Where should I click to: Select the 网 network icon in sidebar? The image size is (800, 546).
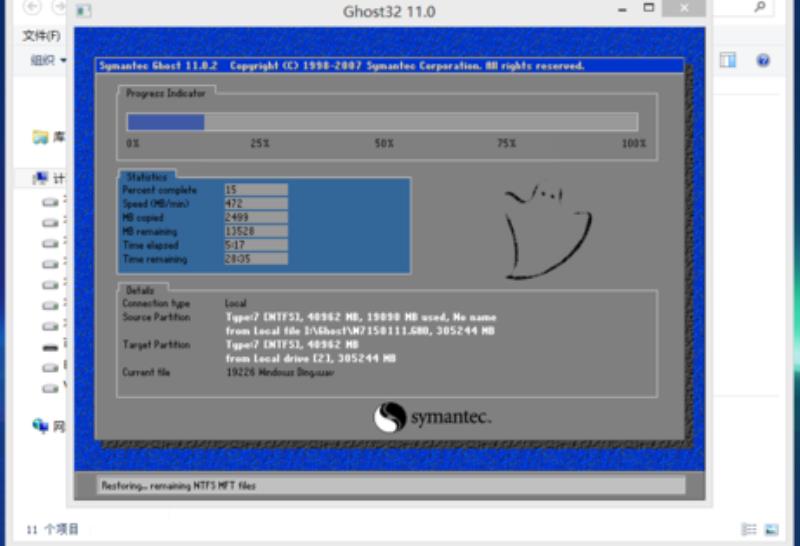pyautogui.click(x=40, y=425)
